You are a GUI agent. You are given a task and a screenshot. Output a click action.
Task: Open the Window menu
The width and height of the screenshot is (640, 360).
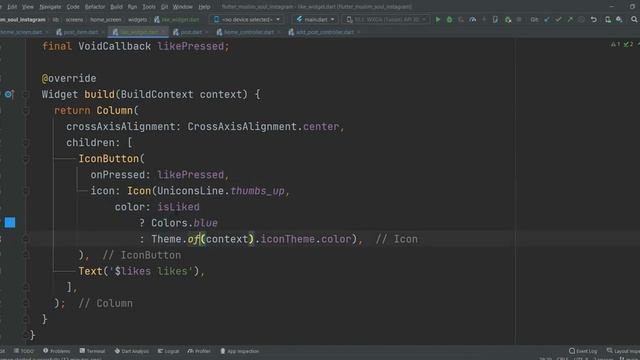click(x=182, y=7)
